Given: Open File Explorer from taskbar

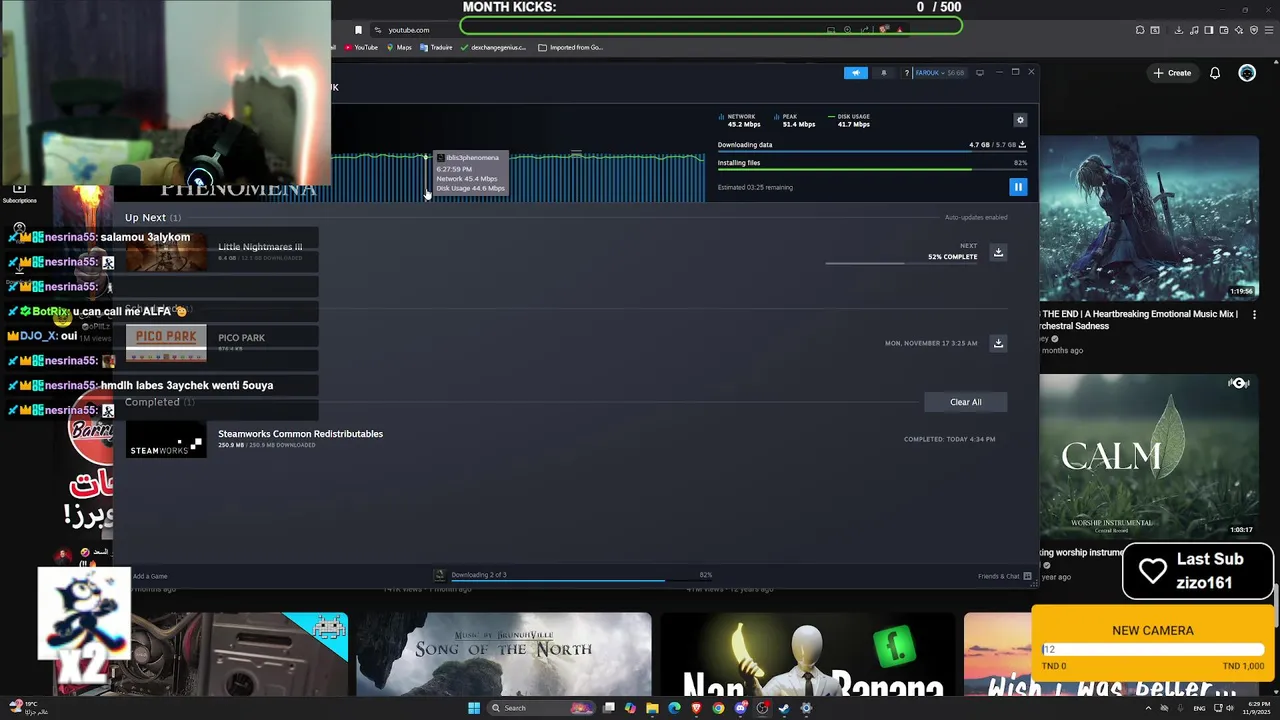Looking at the screenshot, I should coord(652,708).
